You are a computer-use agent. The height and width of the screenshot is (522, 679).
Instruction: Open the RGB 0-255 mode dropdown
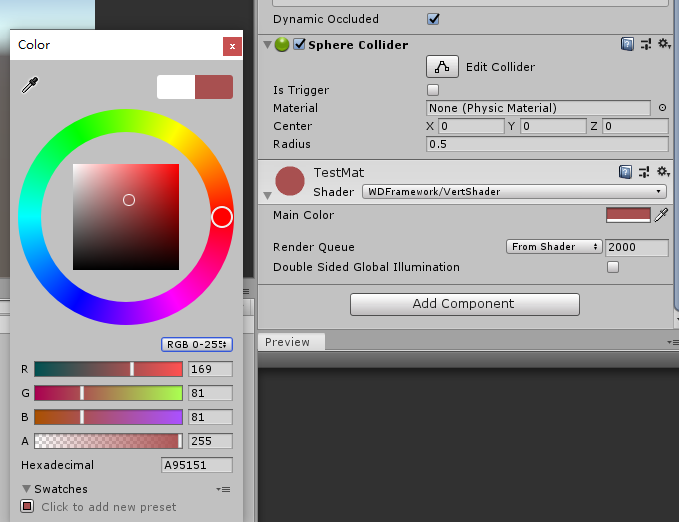197,344
